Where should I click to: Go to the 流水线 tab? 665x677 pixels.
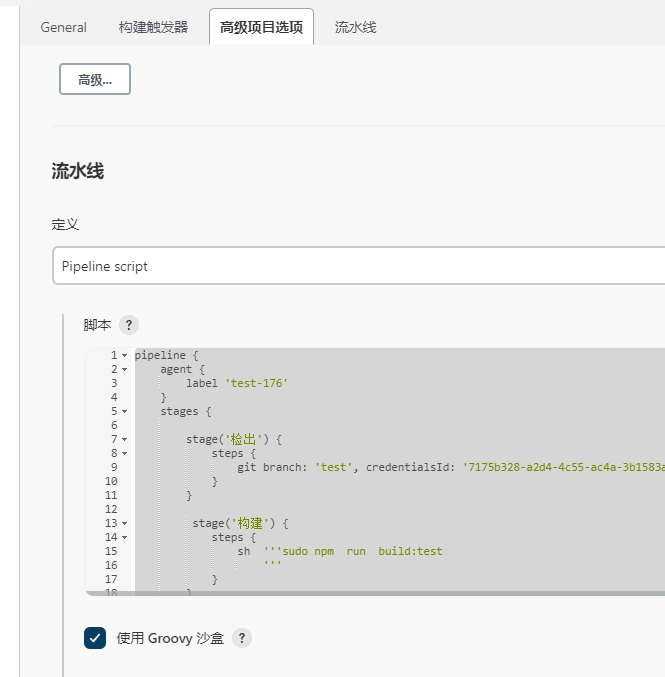tap(355, 27)
